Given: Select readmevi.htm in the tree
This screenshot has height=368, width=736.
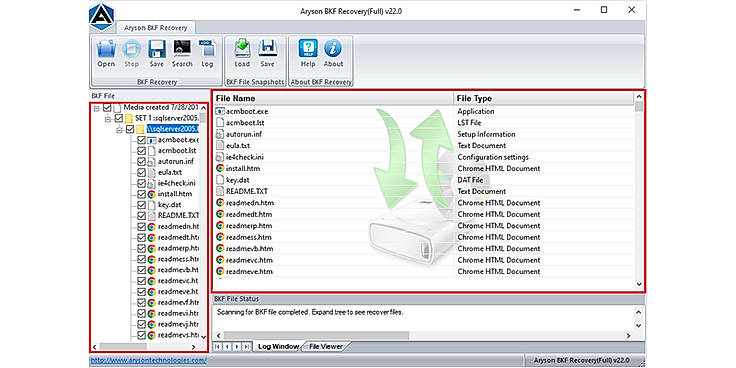Looking at the screenshot, I should click(x=178, y=313).
